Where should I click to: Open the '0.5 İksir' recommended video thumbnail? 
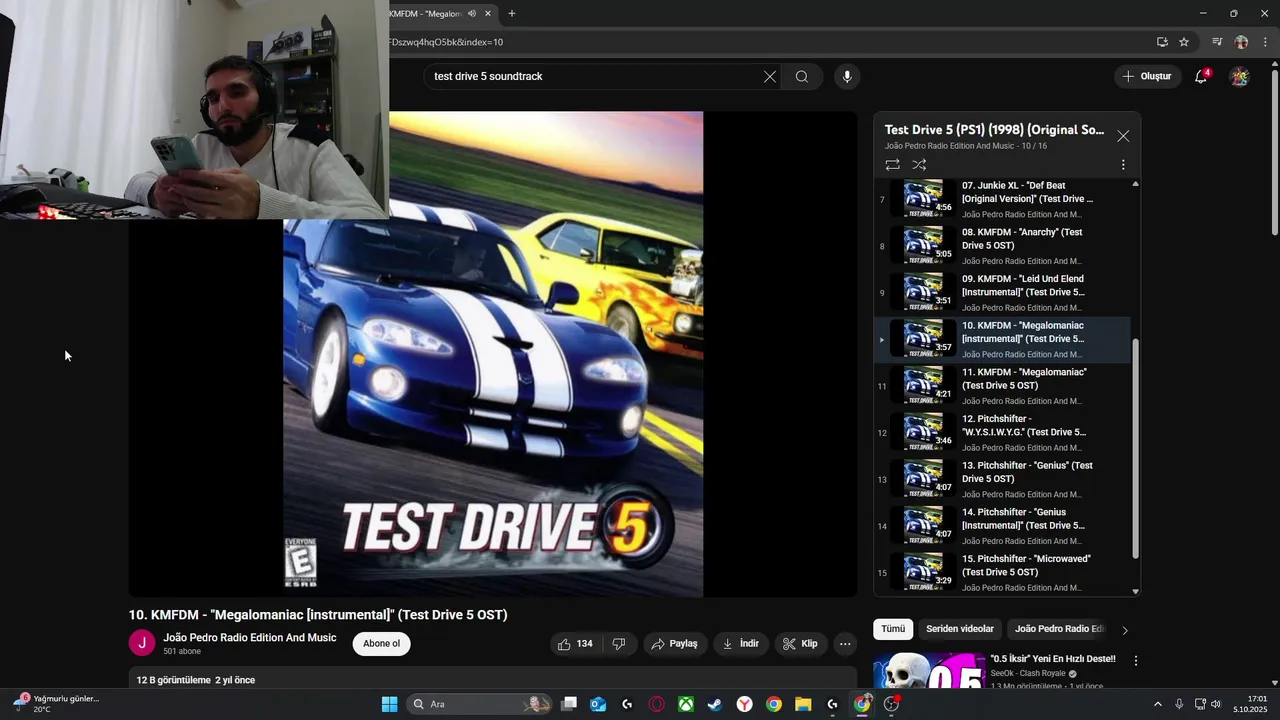[x=929, y=672]
